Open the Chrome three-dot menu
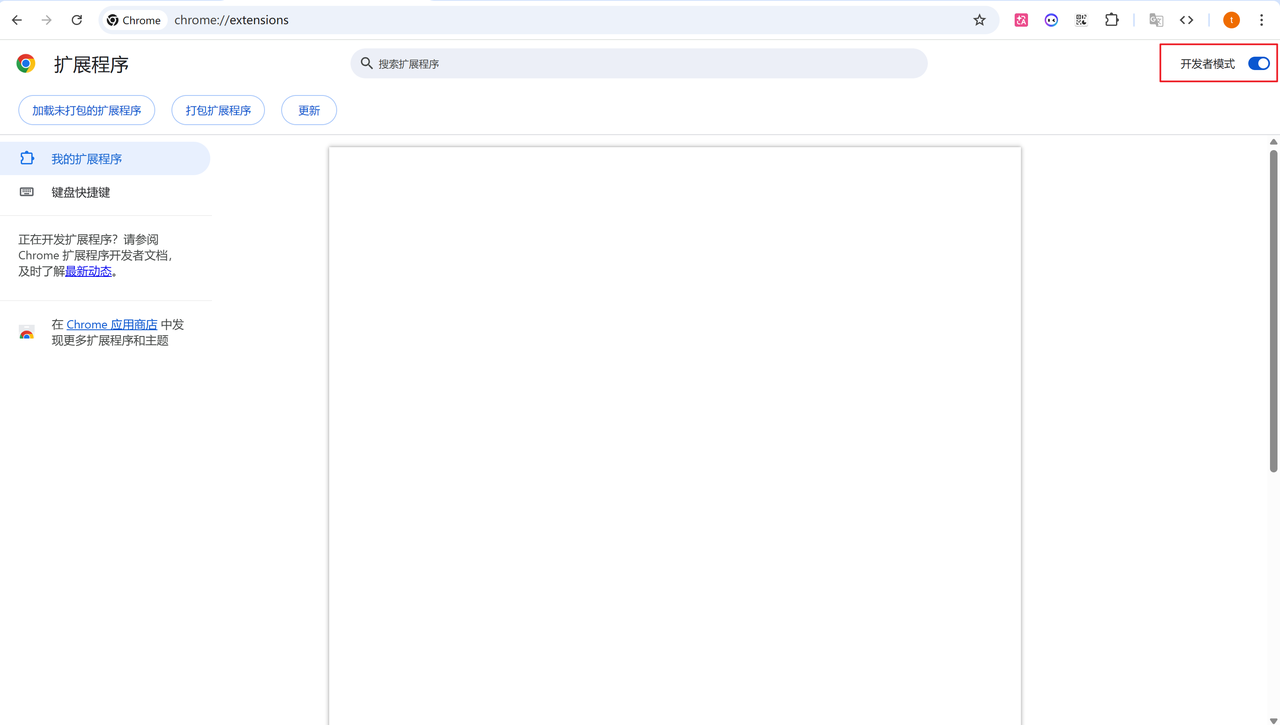The width and height of the screenshot is (1280, 725). pos(1261,20)
